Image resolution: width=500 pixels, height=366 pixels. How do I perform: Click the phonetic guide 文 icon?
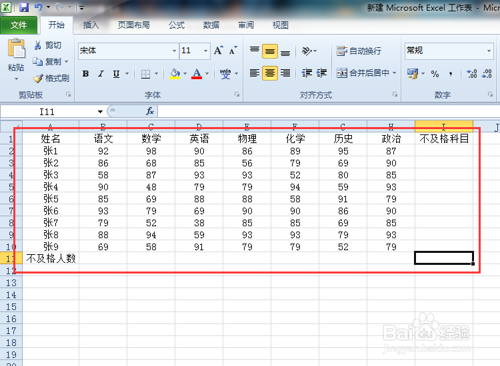click(x=225, y=74)
